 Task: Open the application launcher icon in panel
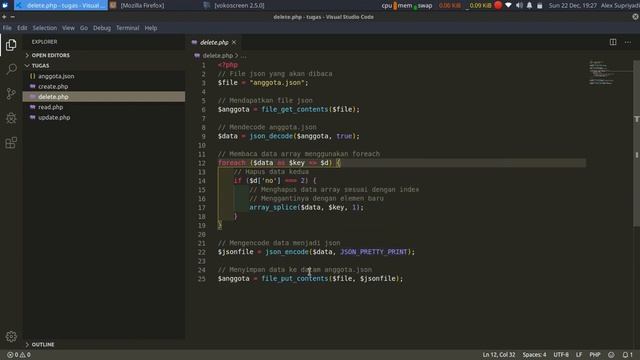(5, 5)
